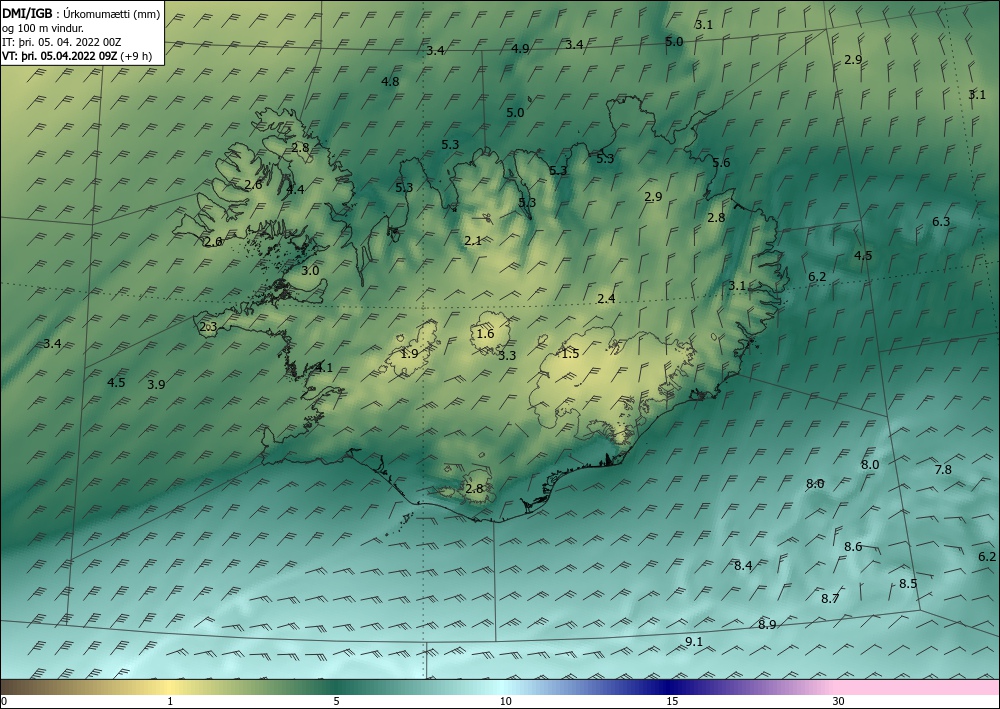Click the "og 100 m vindur." legend line

tap(43, 28)
